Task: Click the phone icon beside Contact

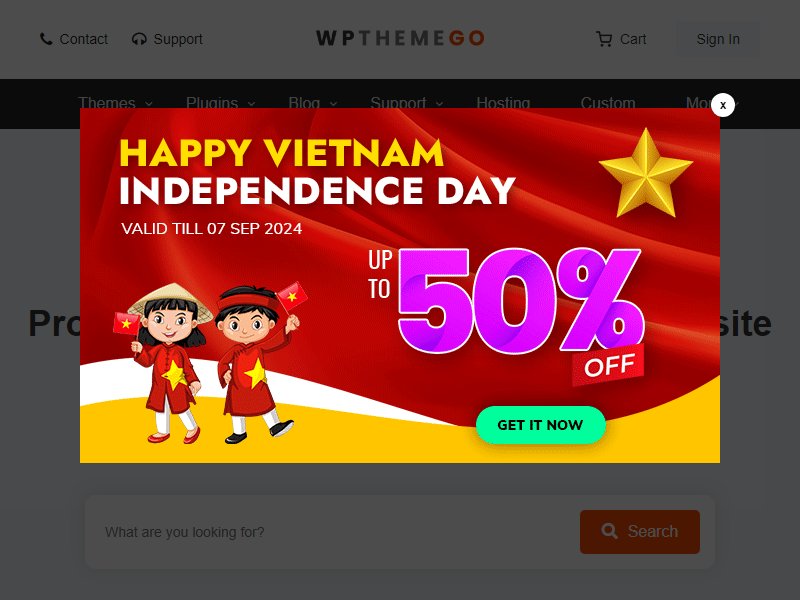Action: click(x=46, y=39)
